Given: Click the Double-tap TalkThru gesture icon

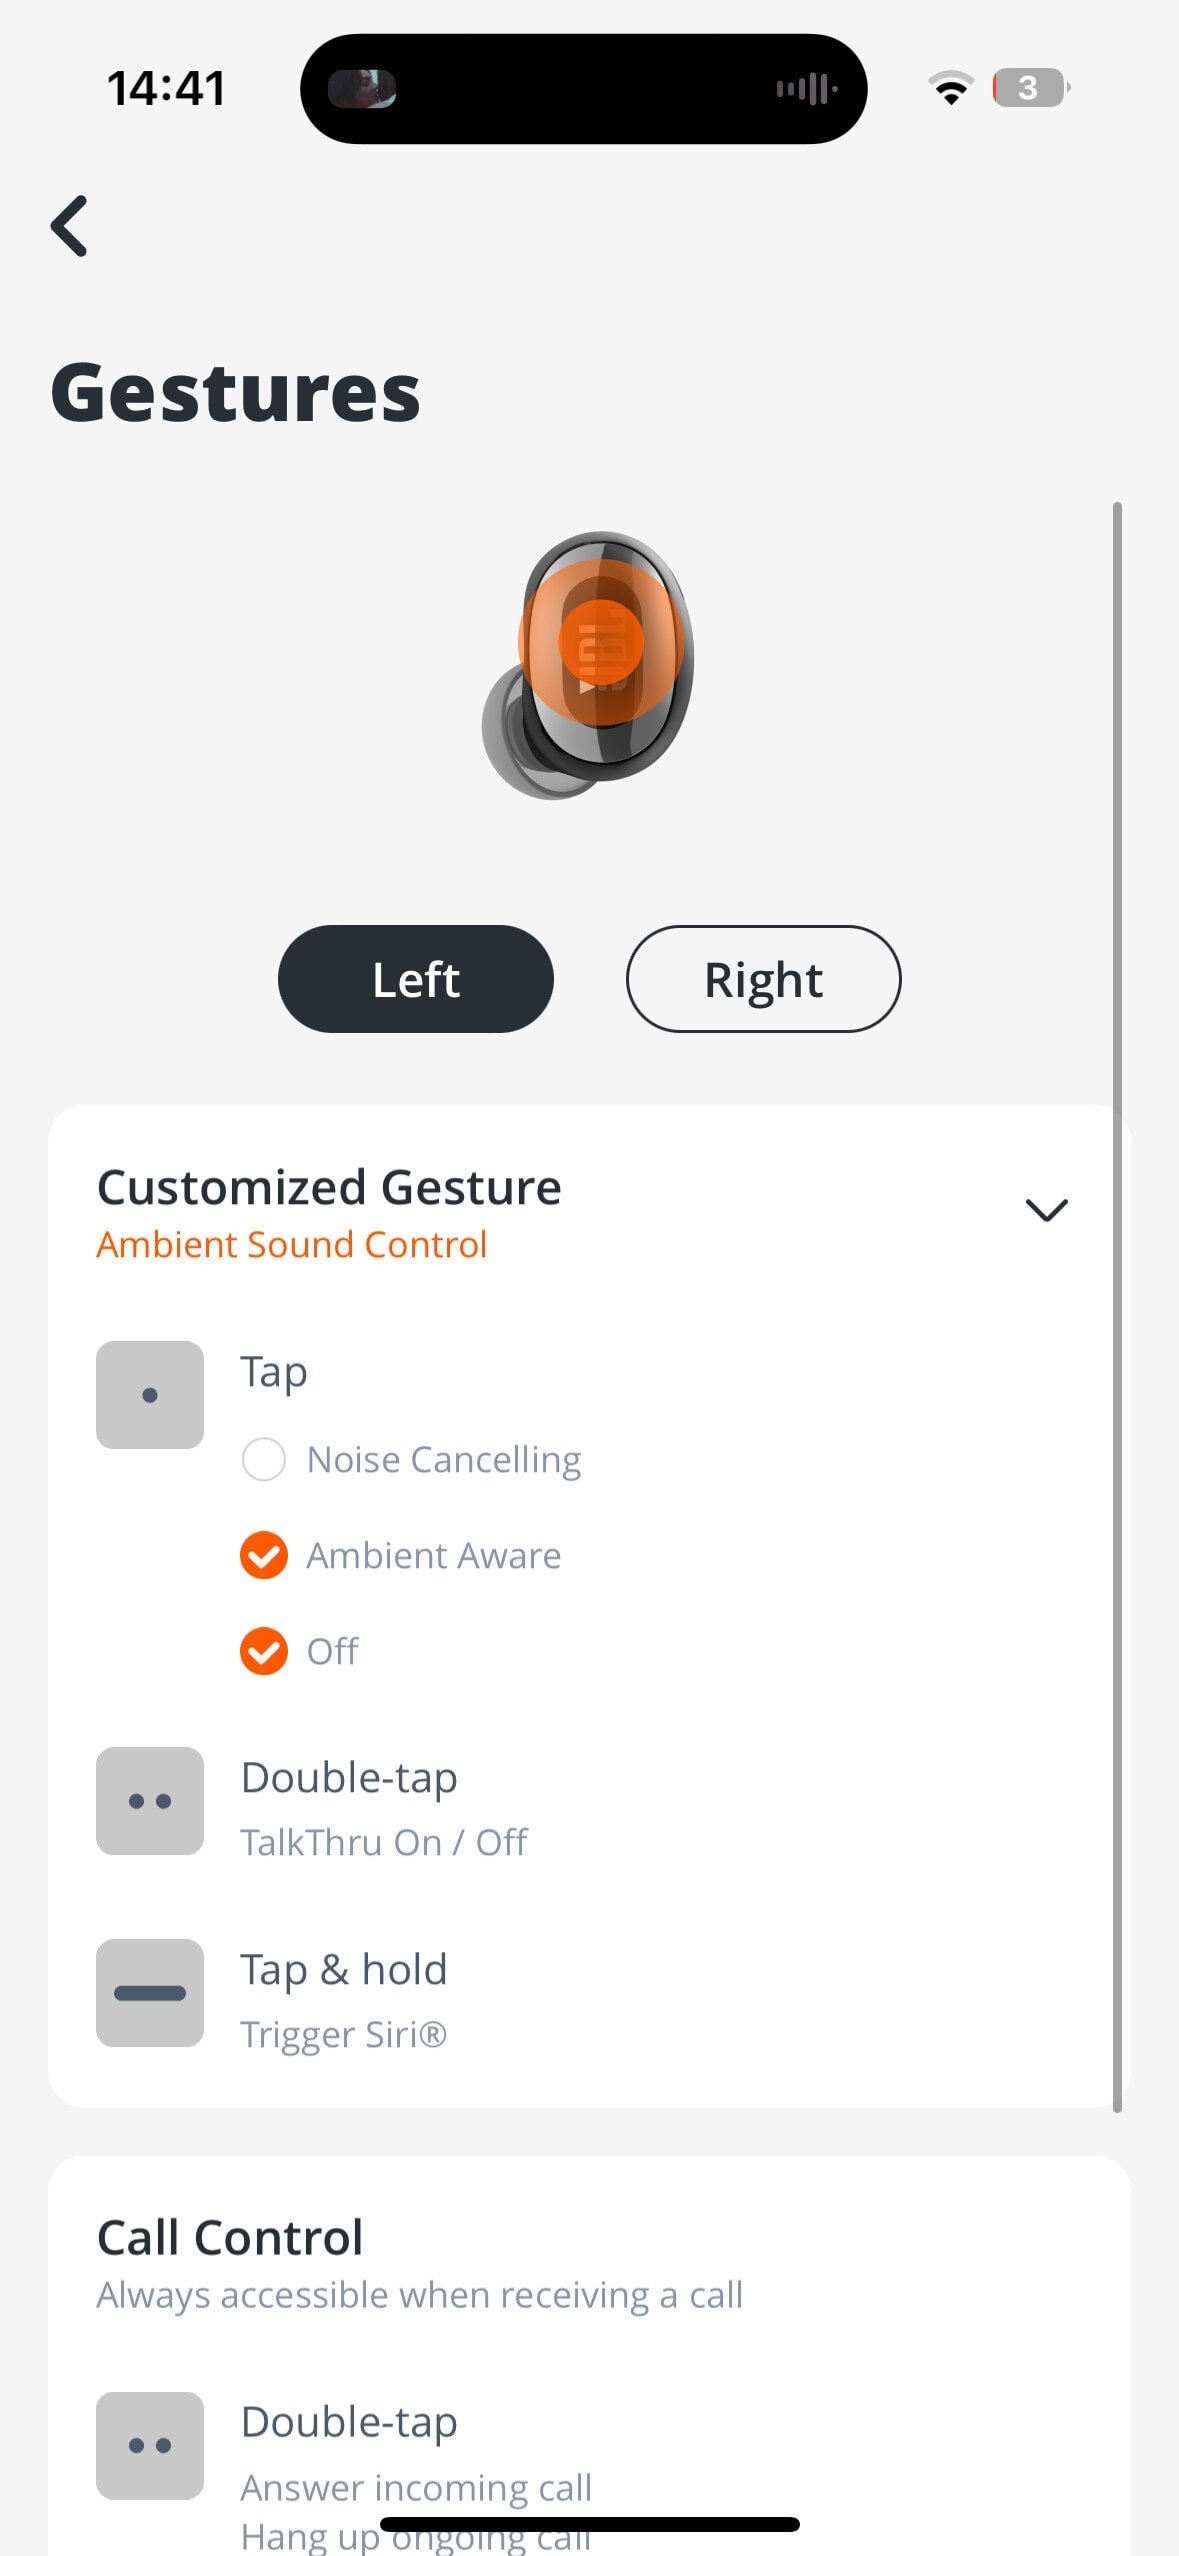Looking at the screenshot, I should tap(150, 1800).
